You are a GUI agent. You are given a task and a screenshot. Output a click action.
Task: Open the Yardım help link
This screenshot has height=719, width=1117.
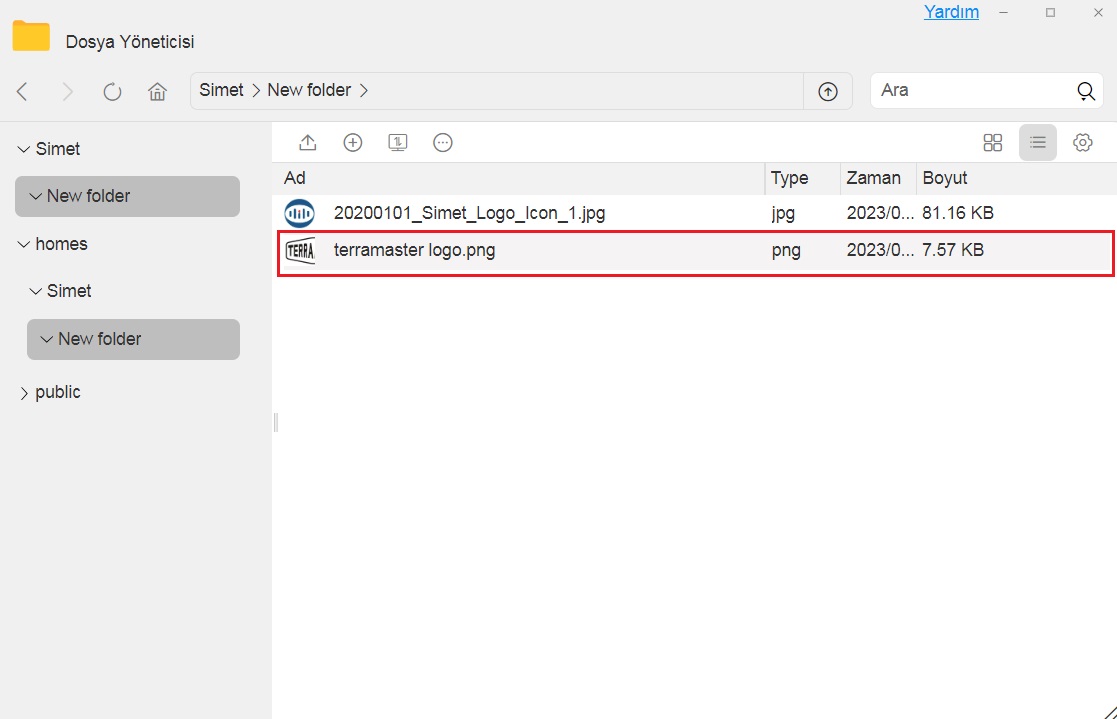[x=951, y=12]
